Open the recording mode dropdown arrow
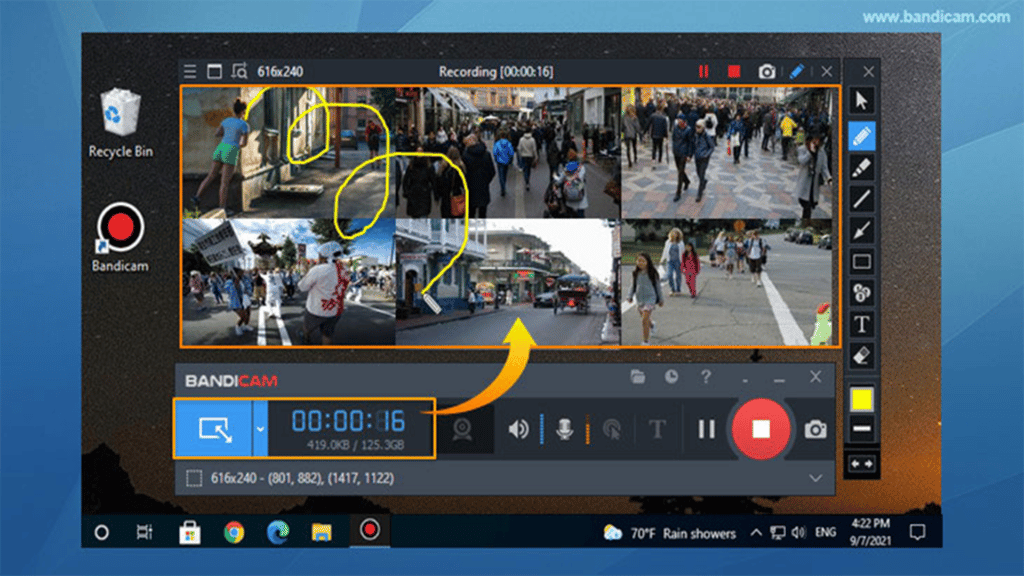This screenshot has height=576, width=1024. (260, 429)
